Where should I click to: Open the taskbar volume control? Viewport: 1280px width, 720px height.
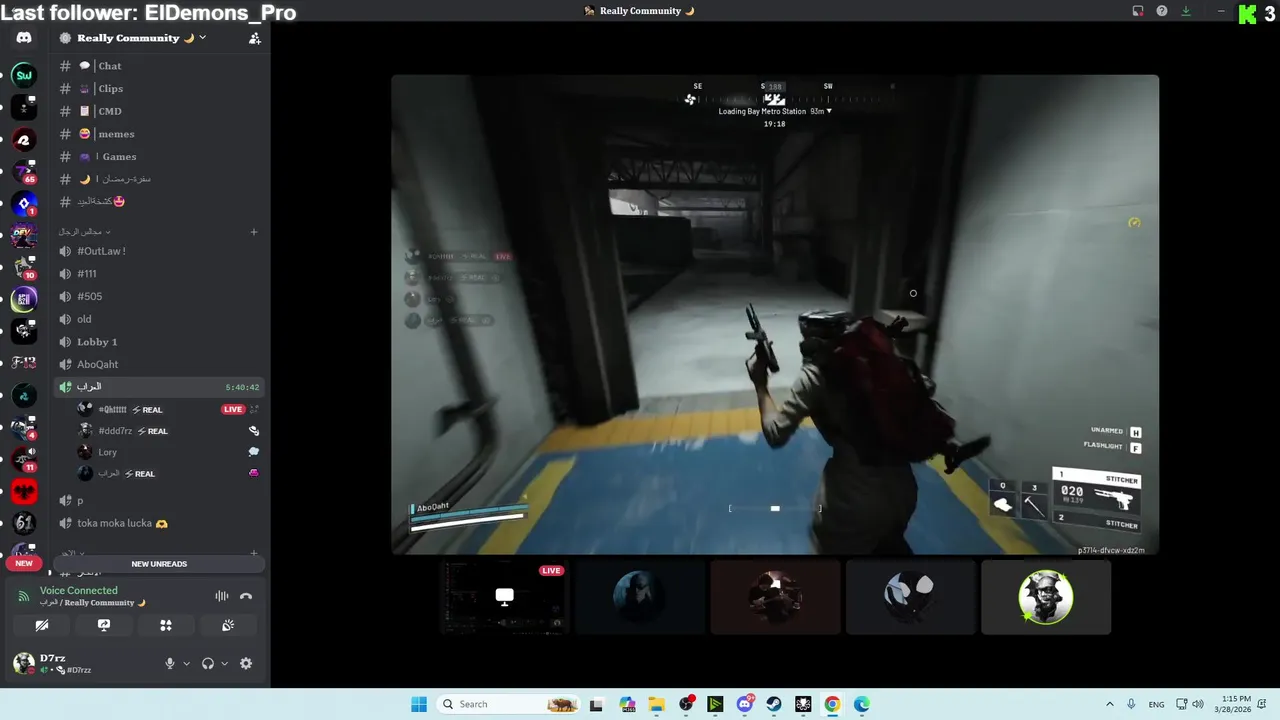click(1198, 704)
